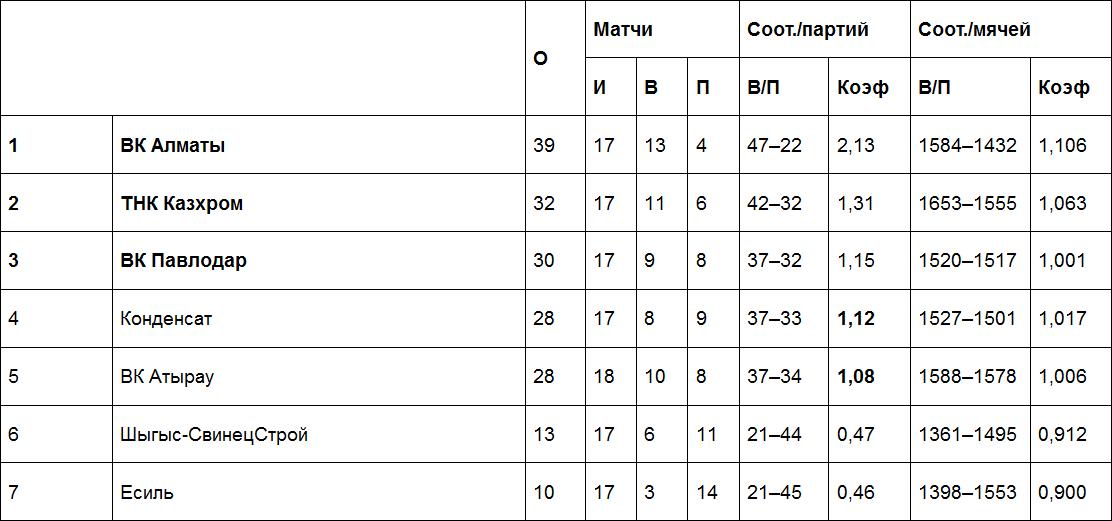The height and width of the screenshot is (521, 1112).
Task: Click the 47–22 sets score cell
Action: [774, 145]
